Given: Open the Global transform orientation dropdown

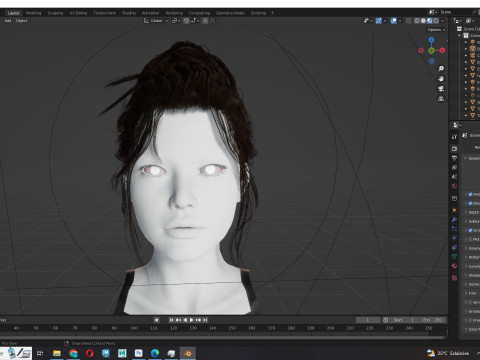Looking at the screenshot, I should click(x=156, y=21).
